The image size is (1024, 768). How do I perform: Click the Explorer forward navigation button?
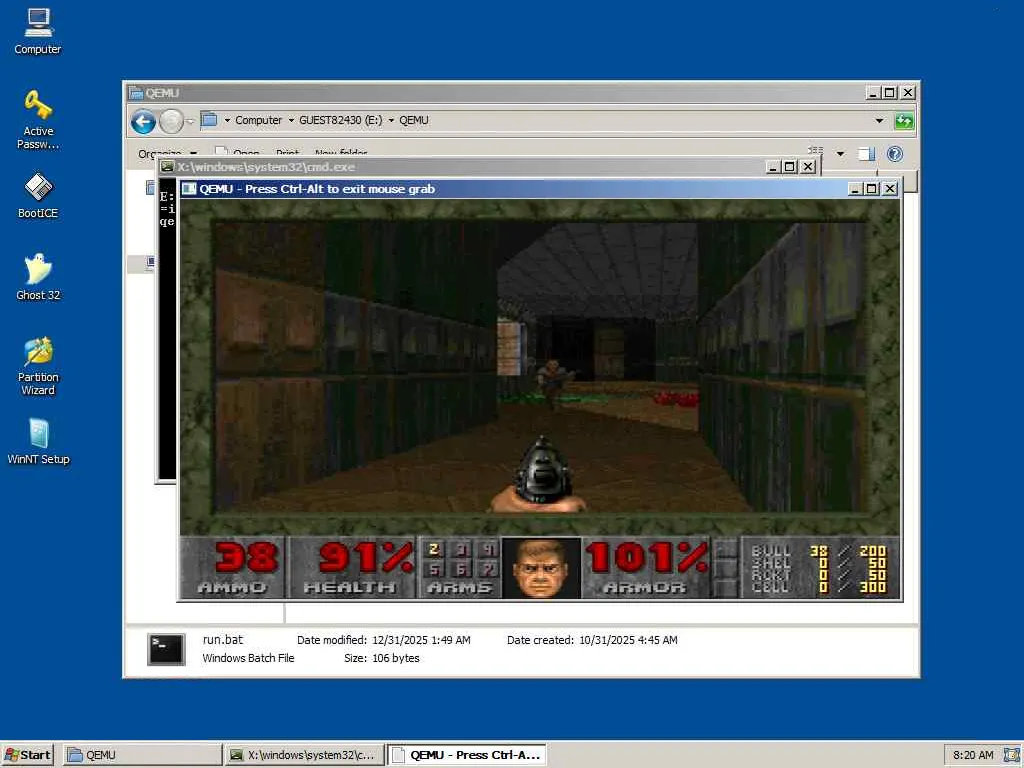click(171, 121)
